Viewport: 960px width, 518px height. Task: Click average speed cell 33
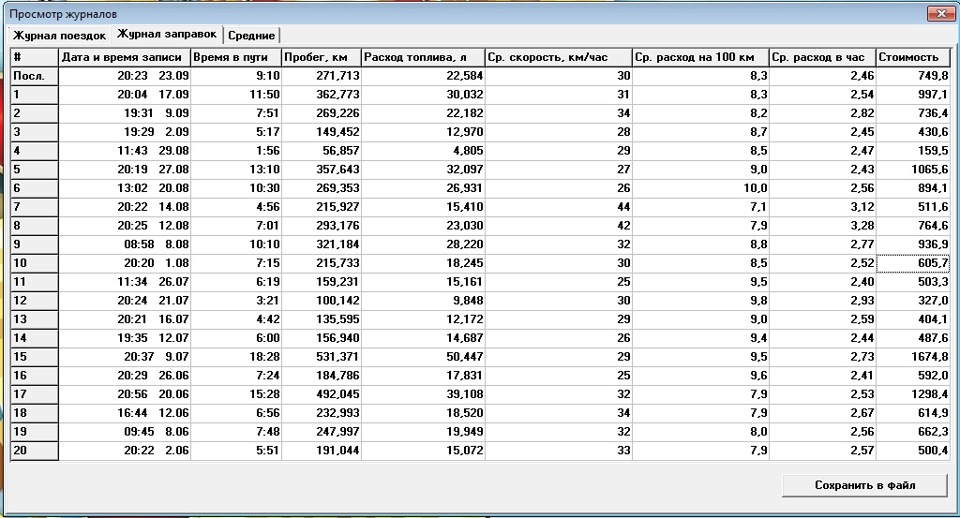558,450
